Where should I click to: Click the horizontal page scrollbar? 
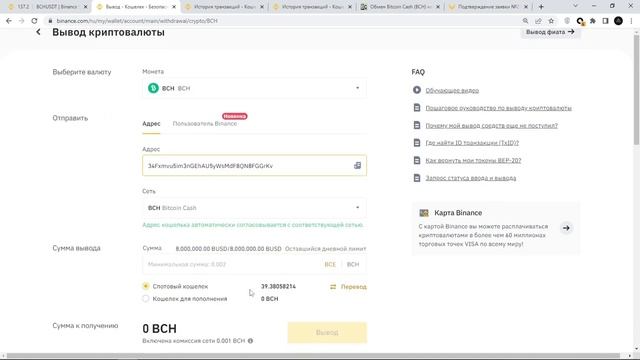tap(313, 356)
